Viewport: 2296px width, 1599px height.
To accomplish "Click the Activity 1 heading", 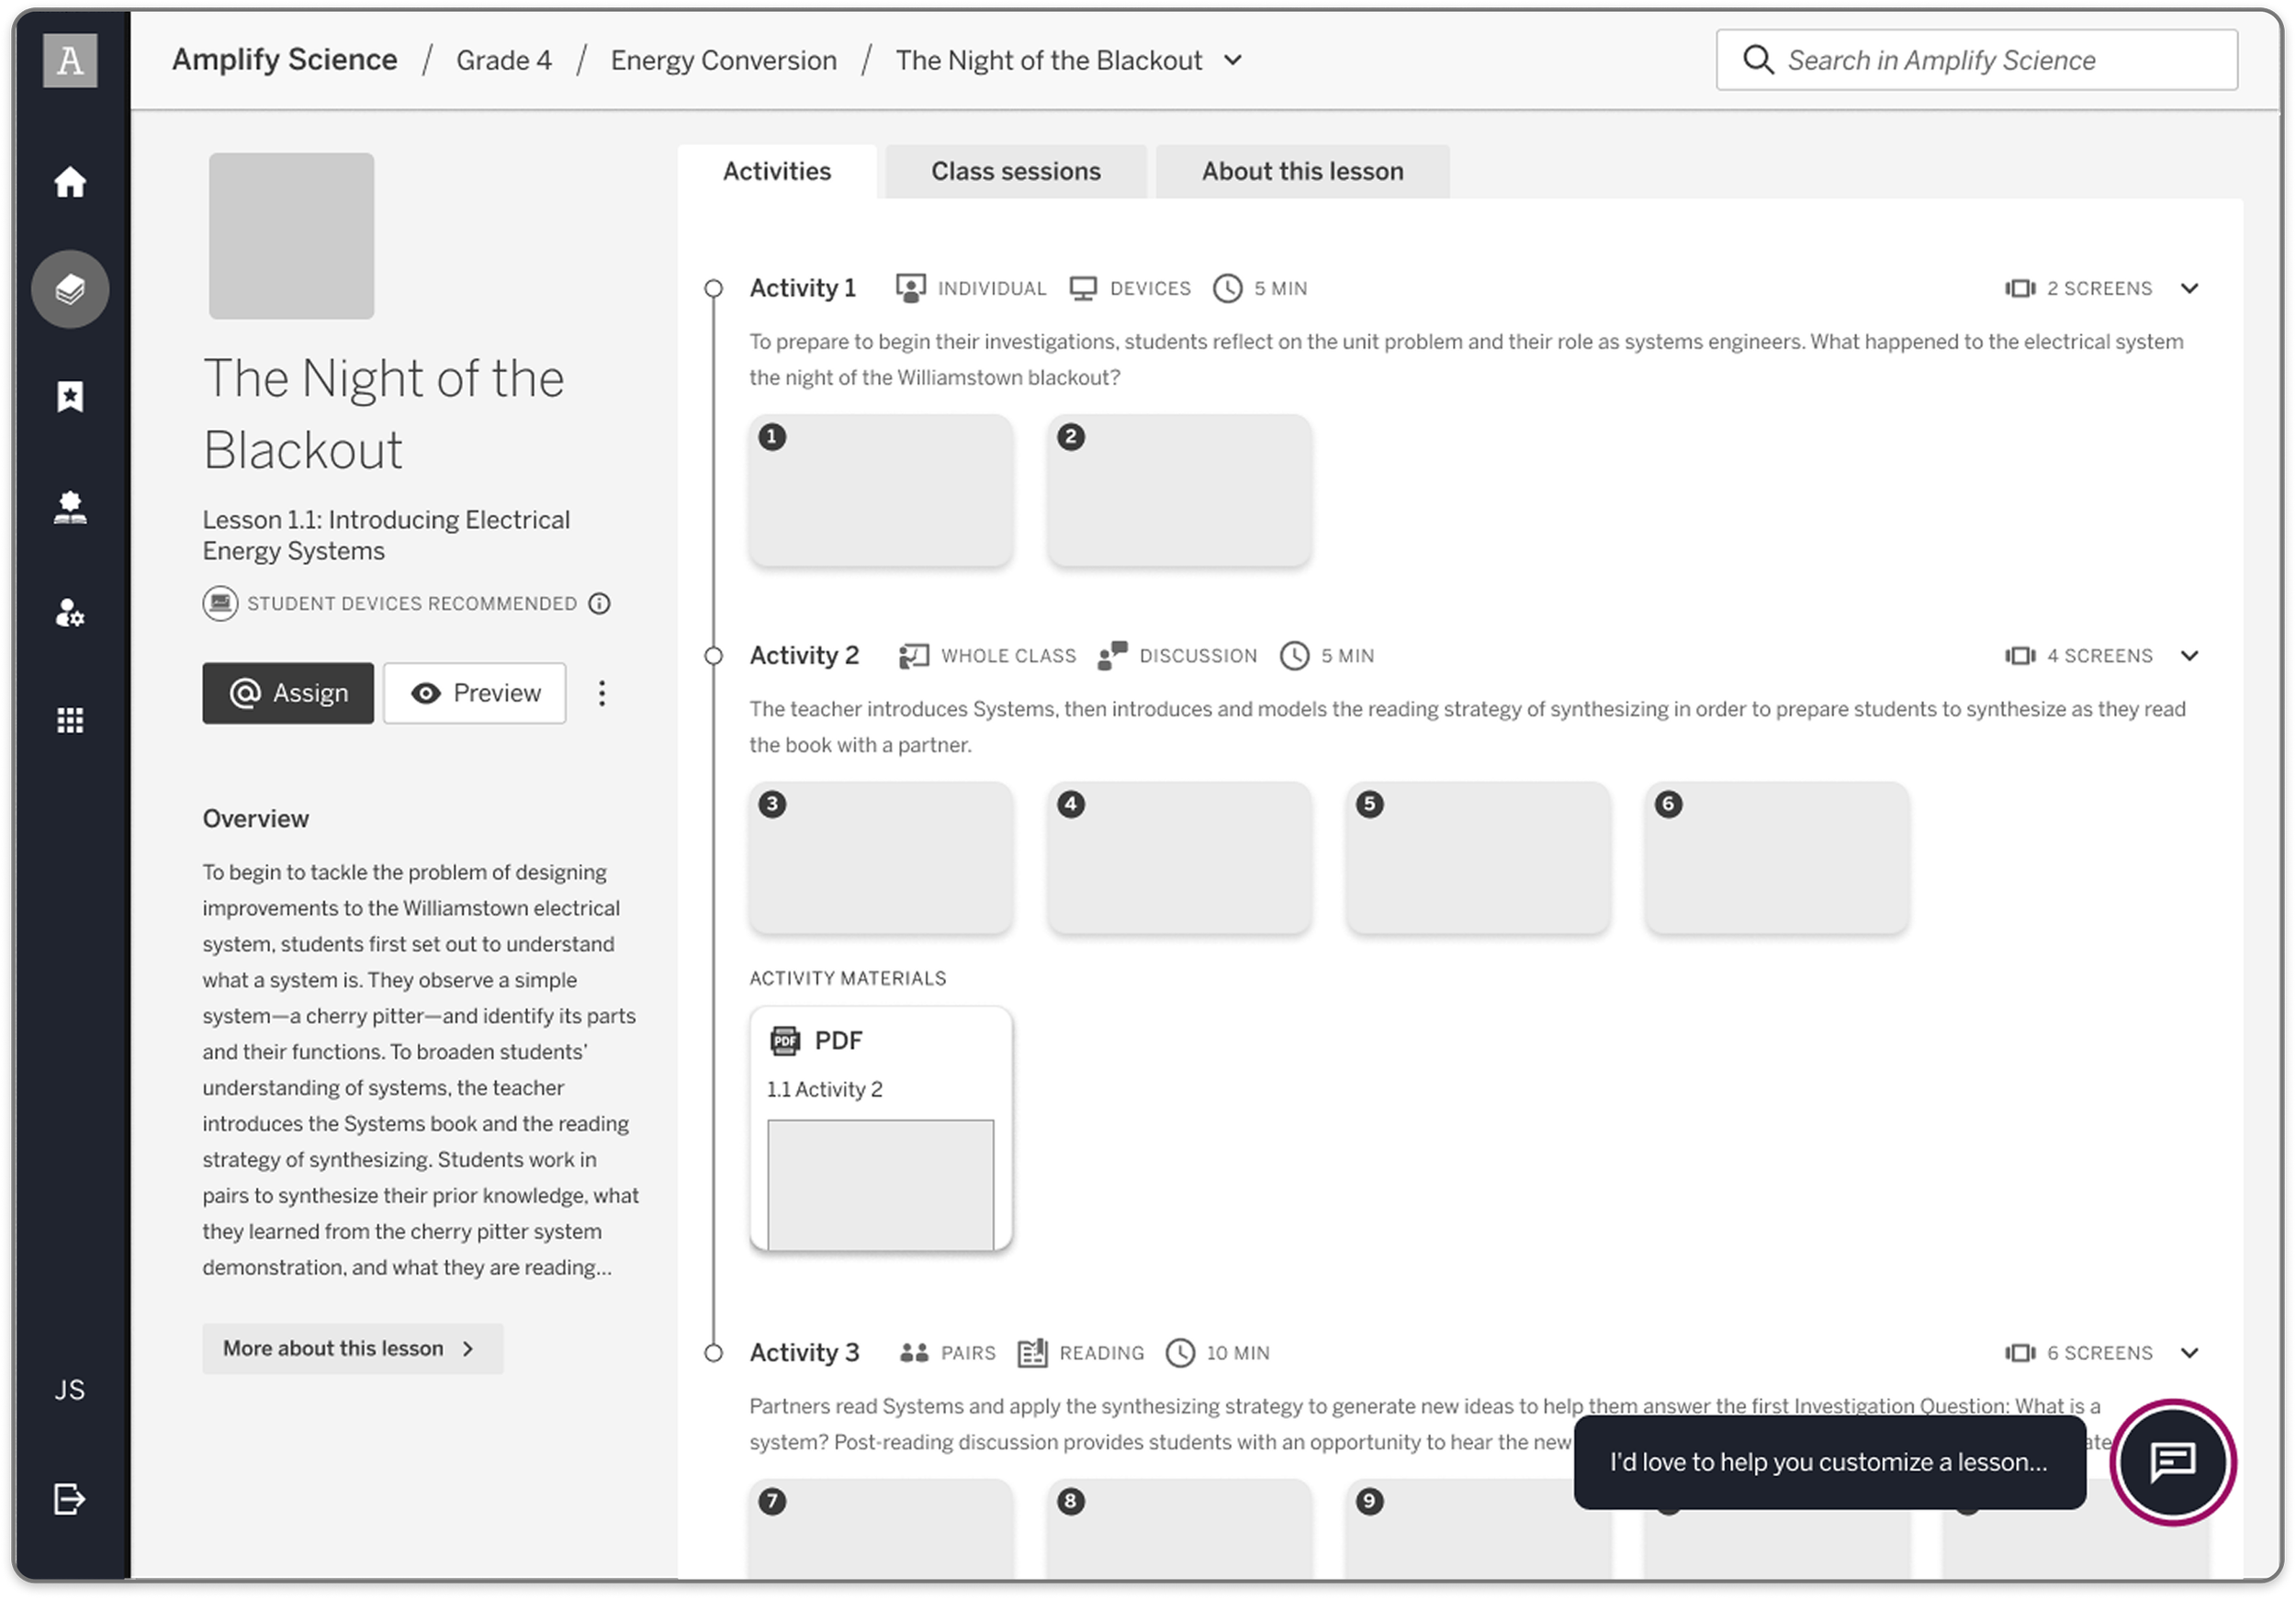I will [803, 289].
